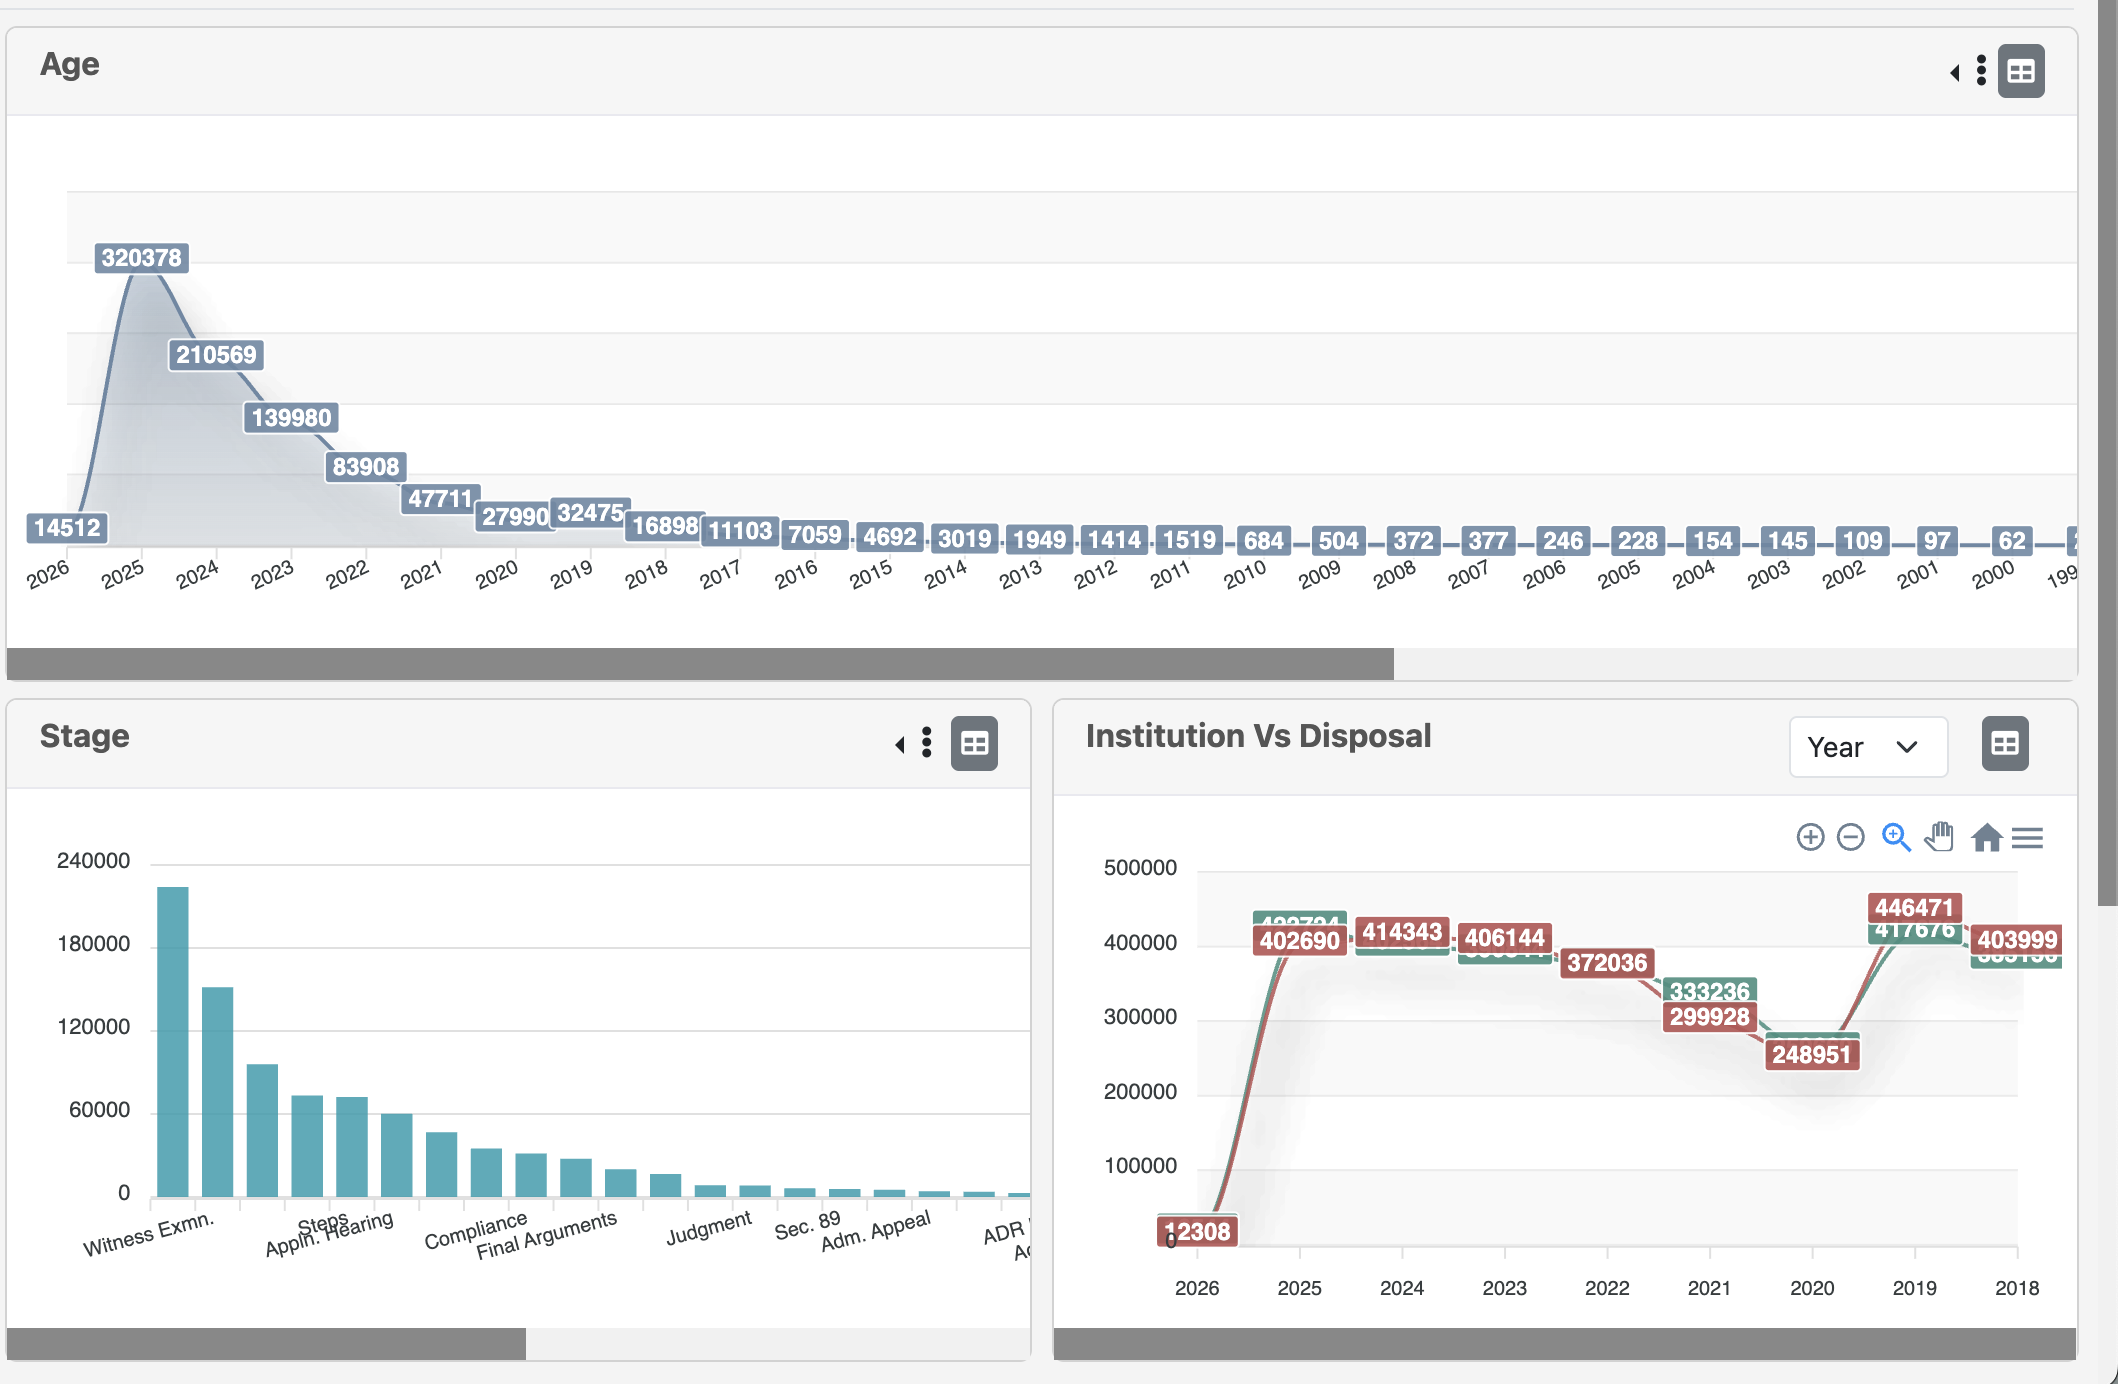Enable the panning hand tool
This screenshot has height=1384, width=2118.
click(1939, 837)
